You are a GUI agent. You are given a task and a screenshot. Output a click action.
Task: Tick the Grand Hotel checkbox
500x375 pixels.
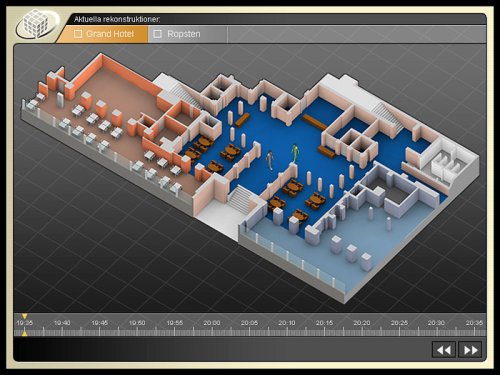tap(78, 34)
